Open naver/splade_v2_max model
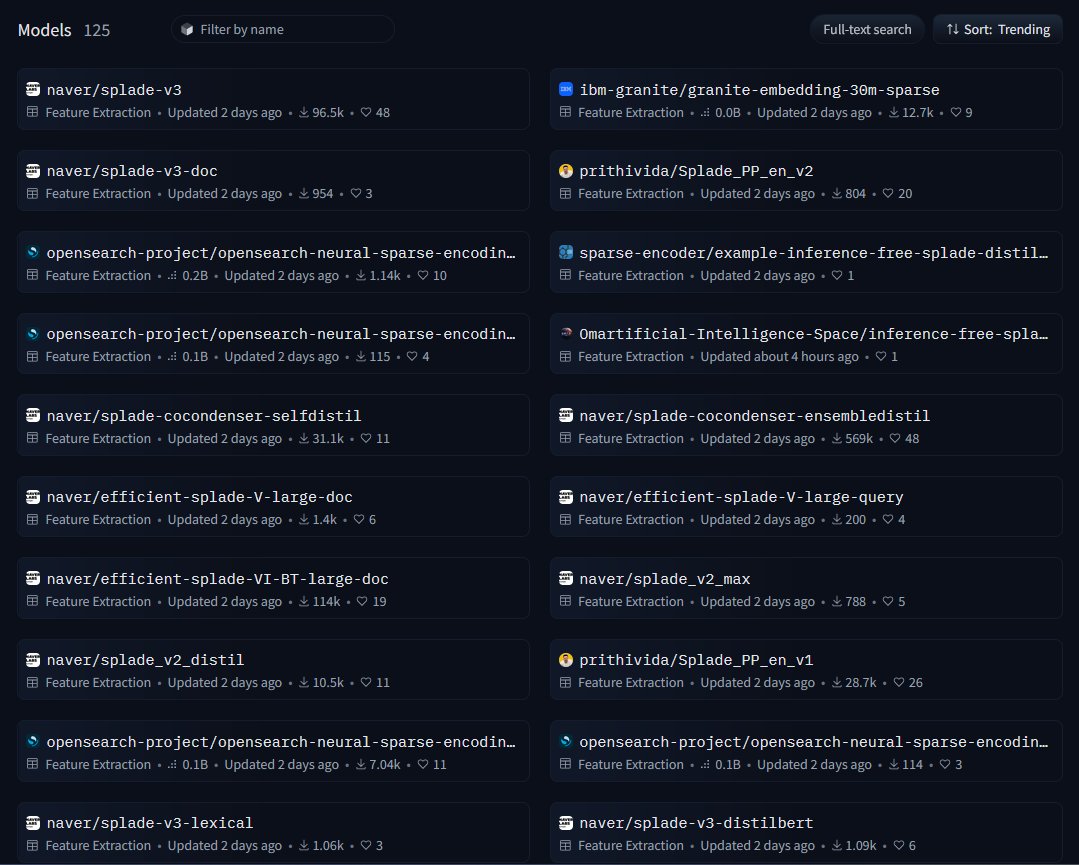 806,588
